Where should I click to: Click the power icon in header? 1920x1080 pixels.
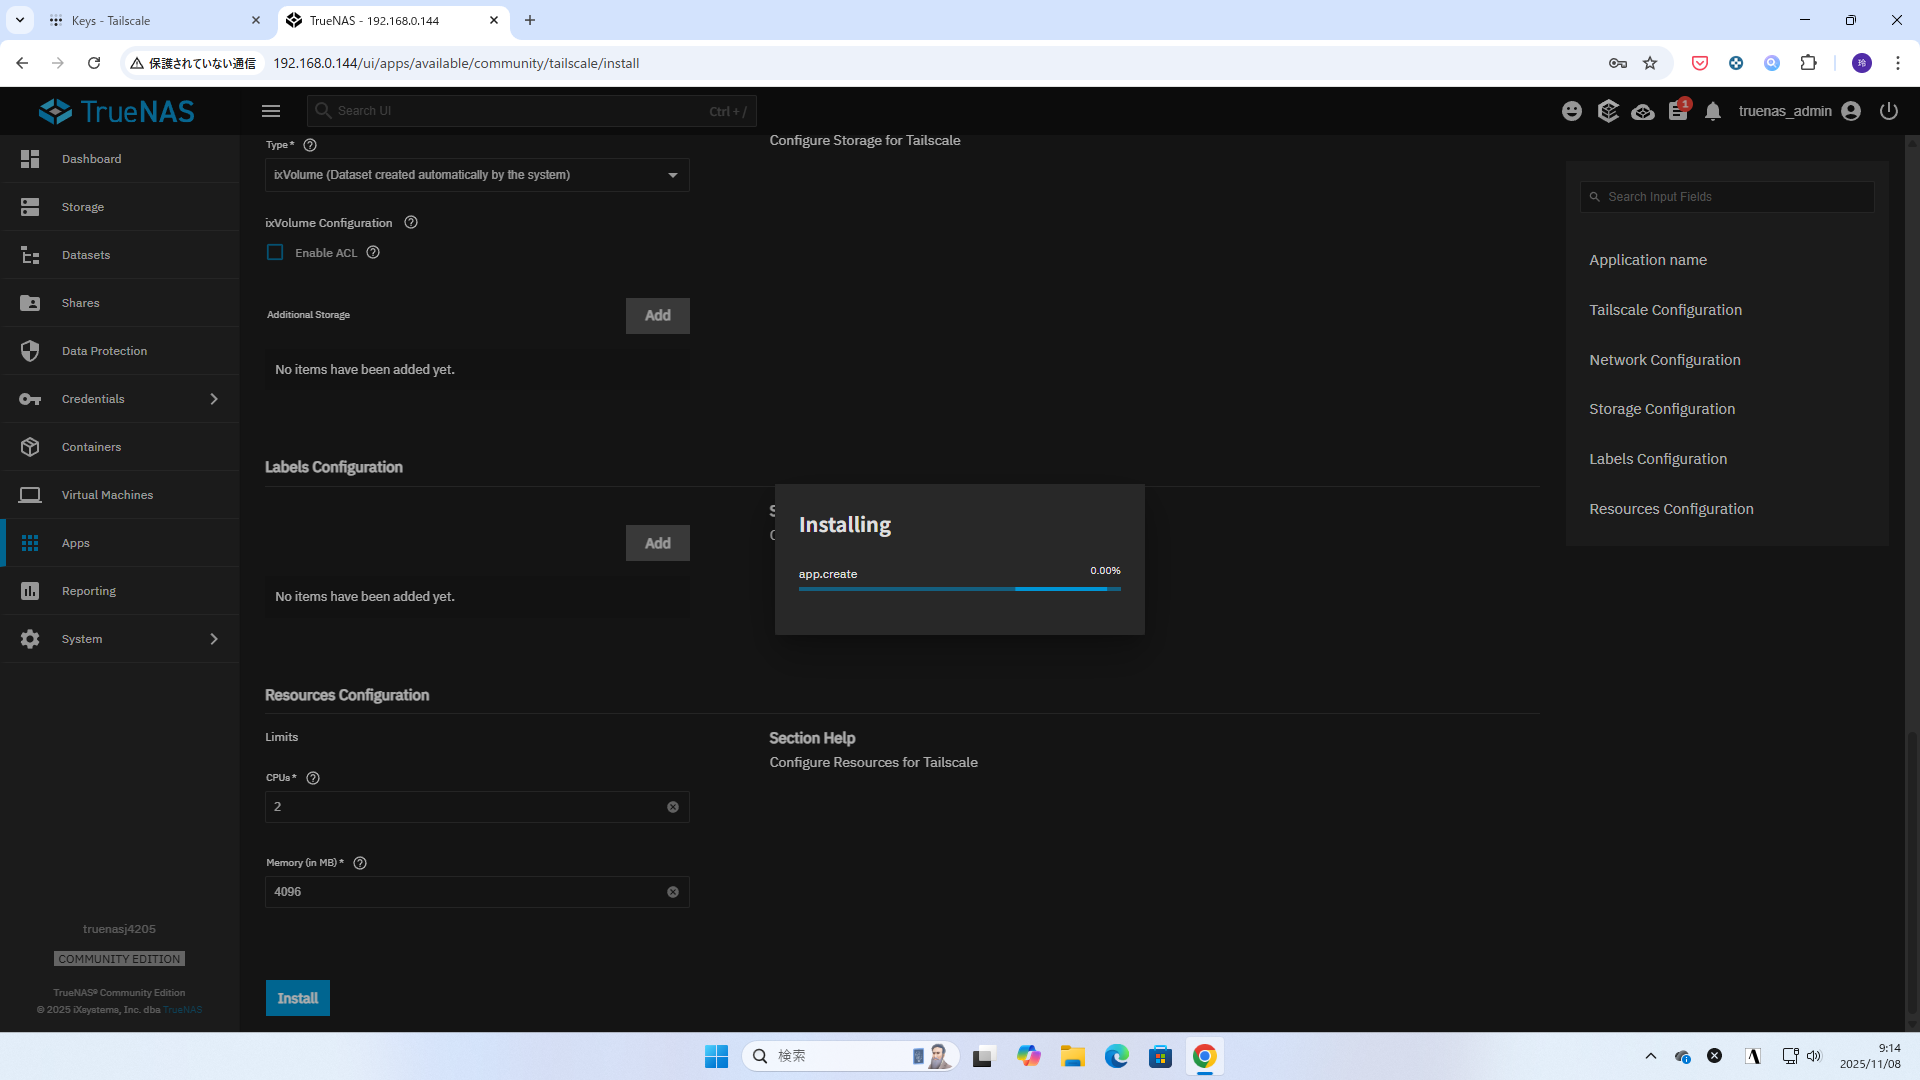click(x=1888, y=111)
